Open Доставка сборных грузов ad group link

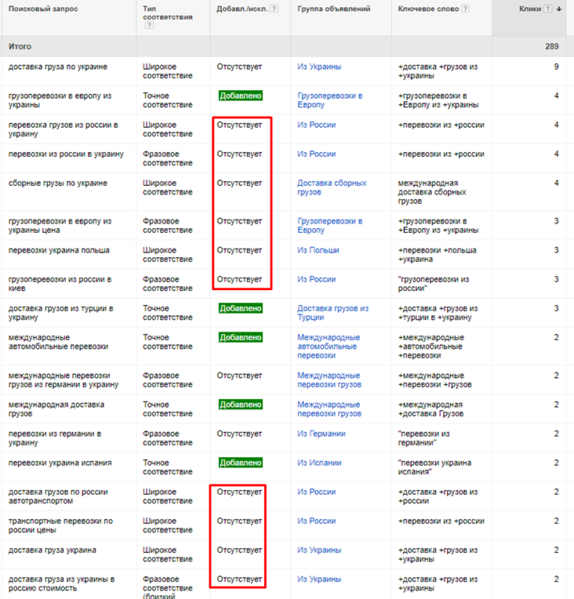click(x=332, y=188)
